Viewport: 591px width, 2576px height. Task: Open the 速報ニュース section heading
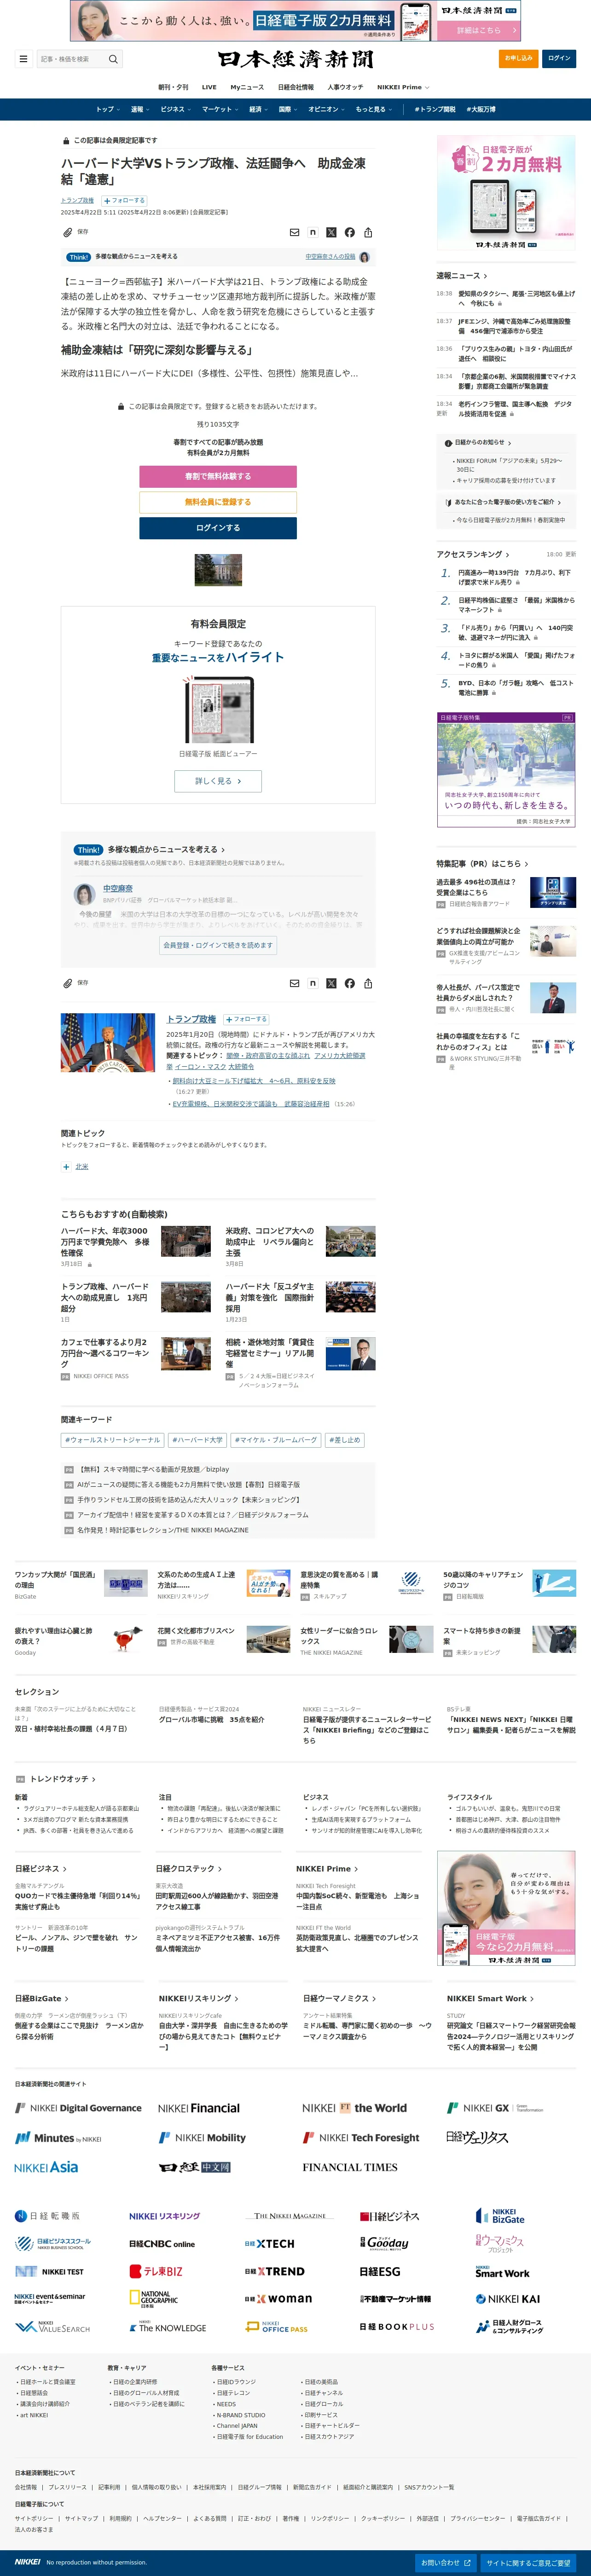(461, 276)
